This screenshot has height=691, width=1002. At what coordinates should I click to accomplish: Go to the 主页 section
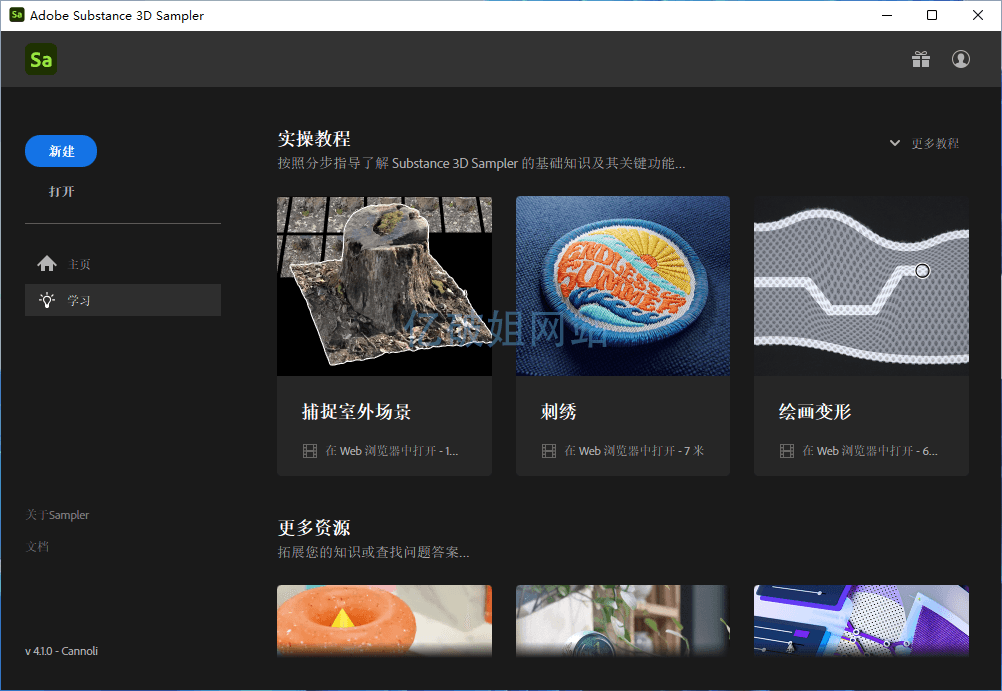click(123, 263)
